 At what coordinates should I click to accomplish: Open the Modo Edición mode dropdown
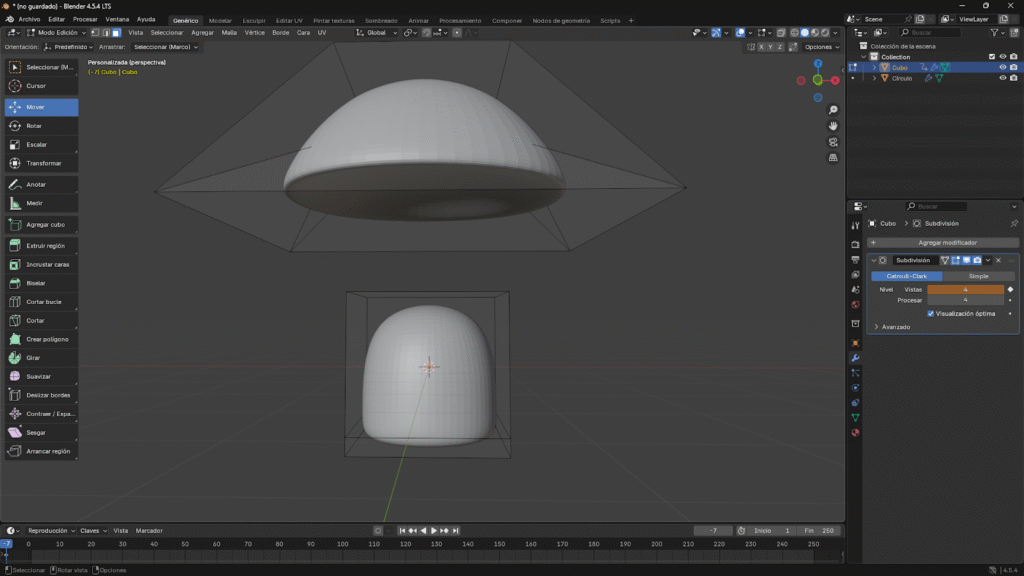tap(57, 32)
